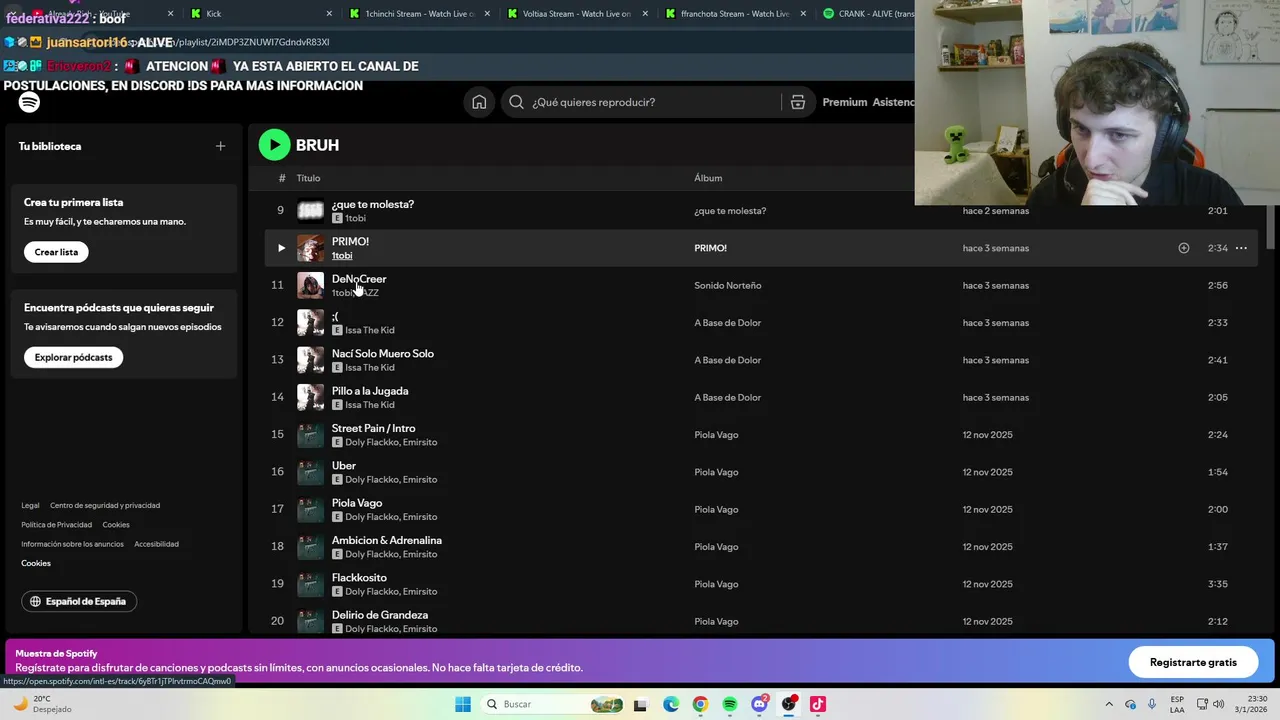Select the Flackkosito track title
This screenshot has width=1280, height=720.
point(359,578)
